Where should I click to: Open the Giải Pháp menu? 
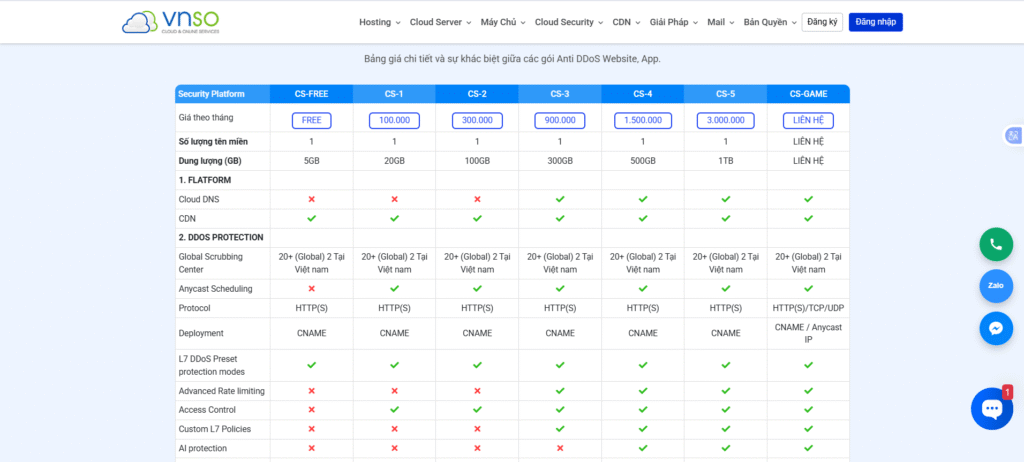tap(674, 22)
